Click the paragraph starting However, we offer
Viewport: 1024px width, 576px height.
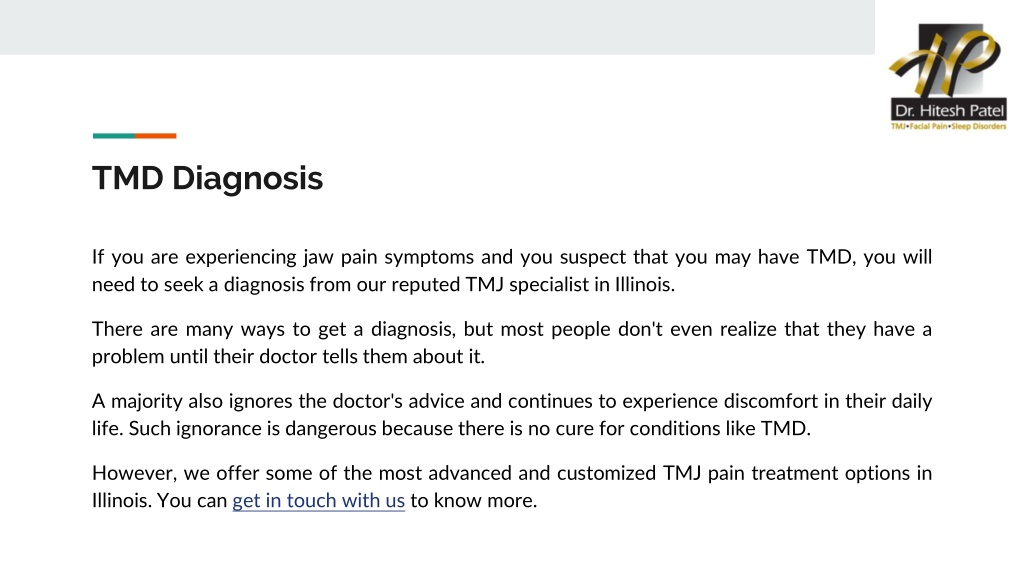512,487
